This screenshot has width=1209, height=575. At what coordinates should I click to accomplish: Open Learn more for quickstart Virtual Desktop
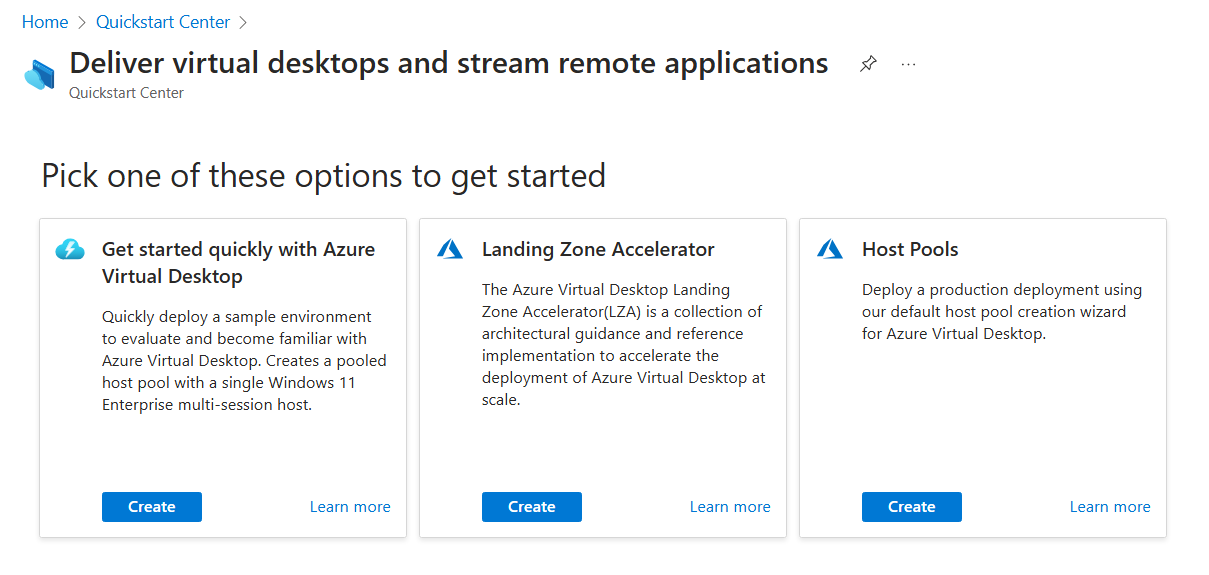(x=350, y=507)
